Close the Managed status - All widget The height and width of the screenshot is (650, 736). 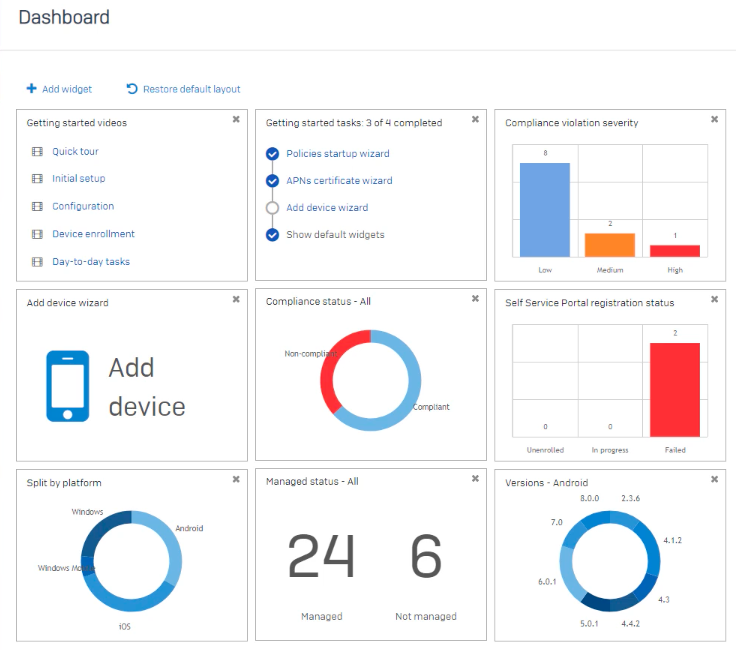click(475, 478)
